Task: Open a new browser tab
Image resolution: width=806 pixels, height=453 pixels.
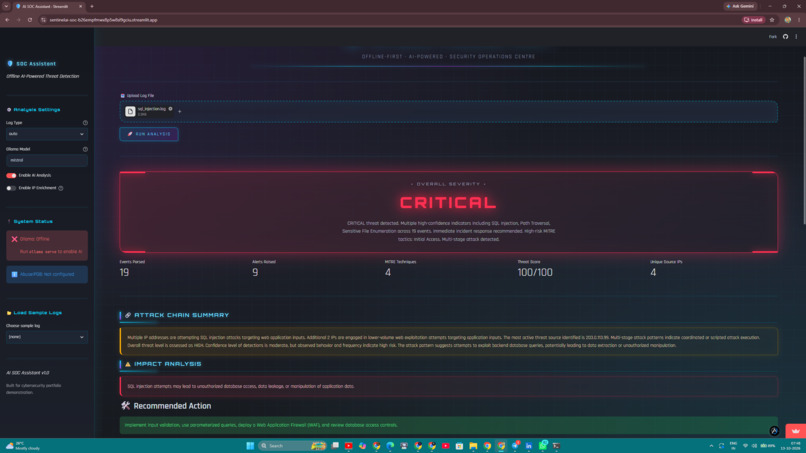Action: [92, 6]
